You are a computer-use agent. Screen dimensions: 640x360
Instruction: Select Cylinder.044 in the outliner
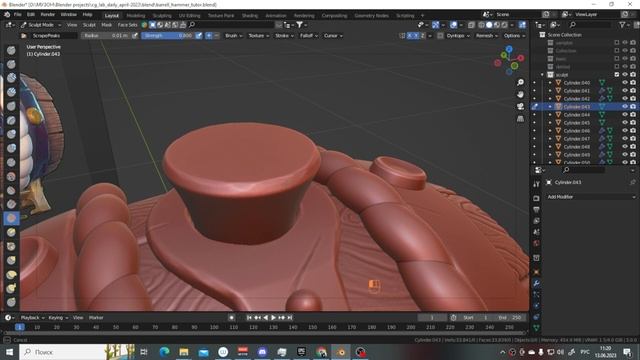pyautogui.click(x=577, y=115)
